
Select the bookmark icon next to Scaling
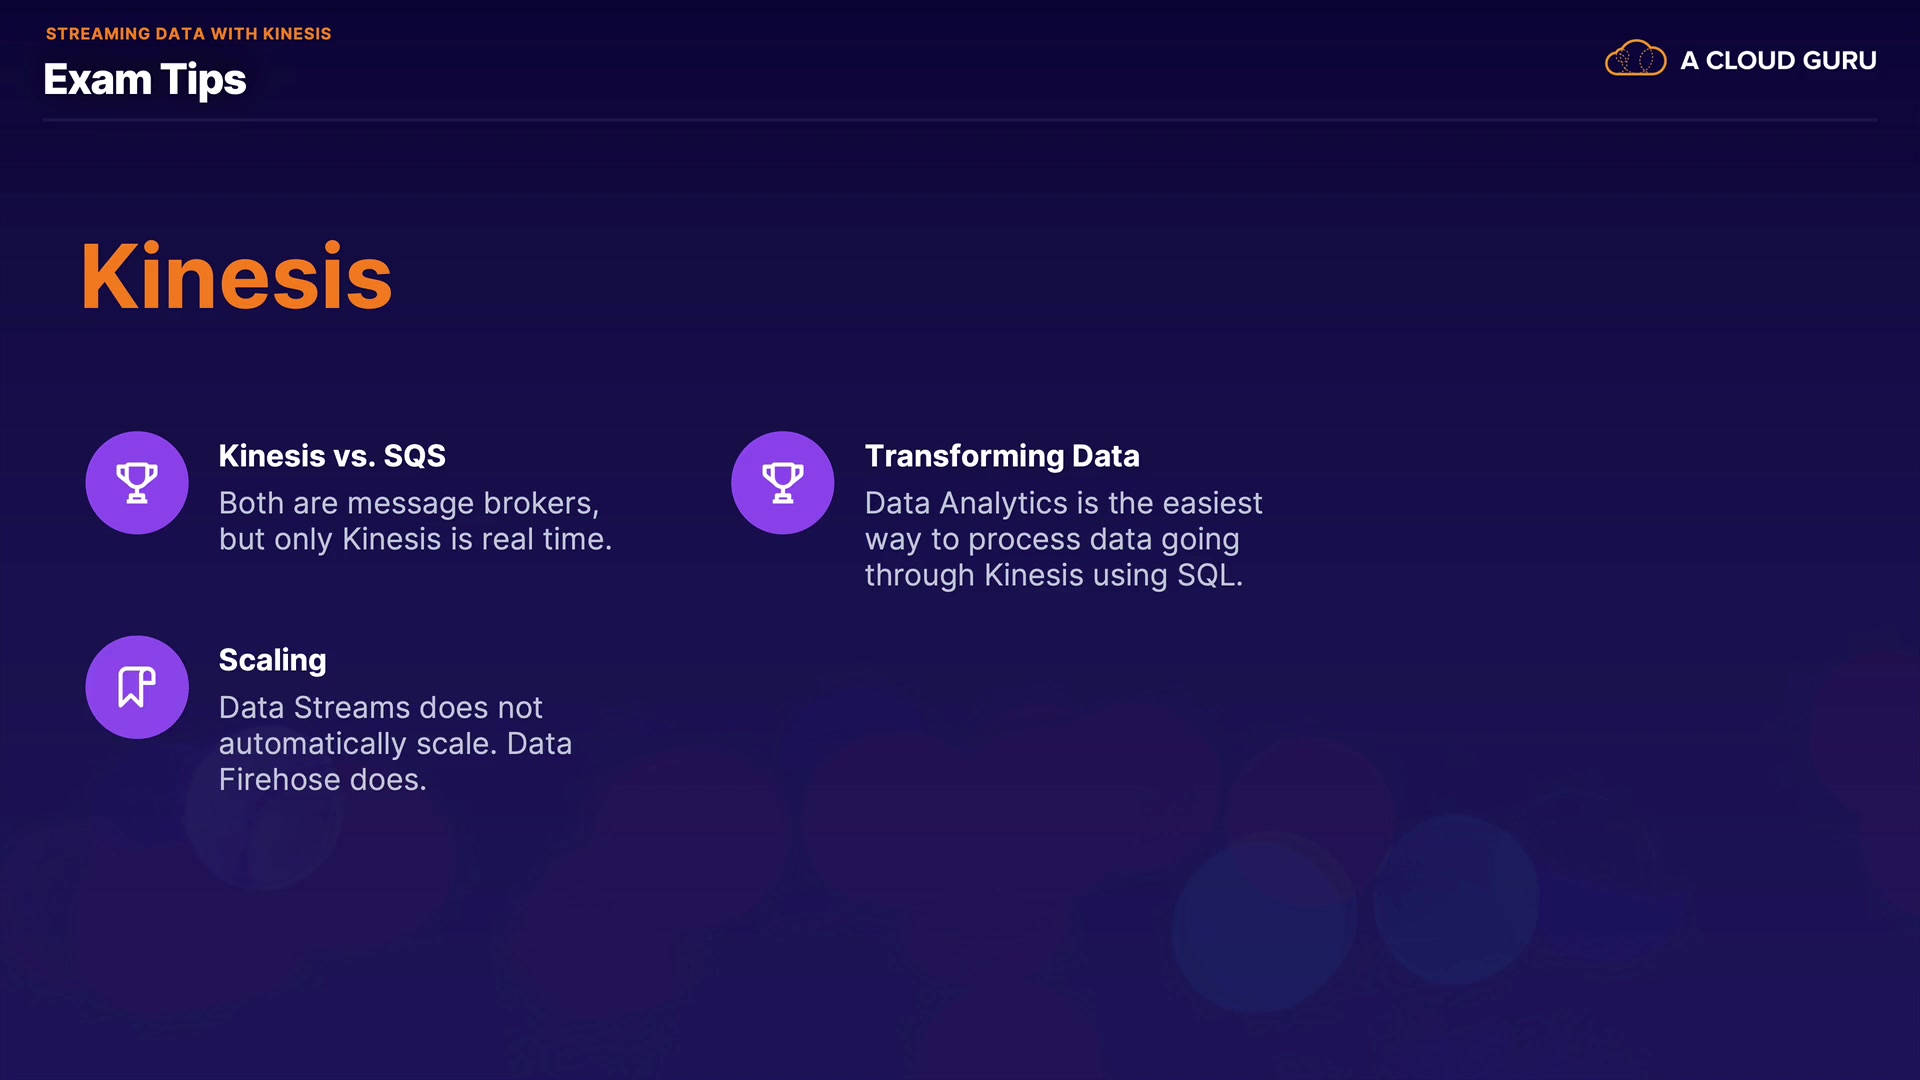(137, 687)
